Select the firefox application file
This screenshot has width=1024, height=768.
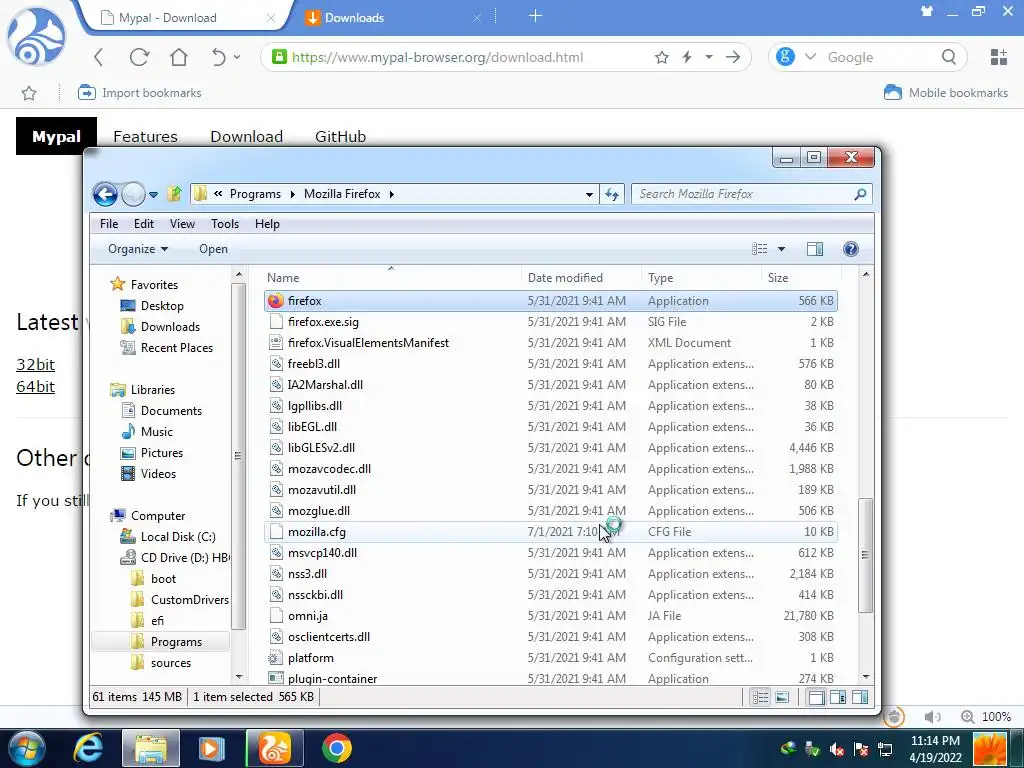click(x=551, y=301)
